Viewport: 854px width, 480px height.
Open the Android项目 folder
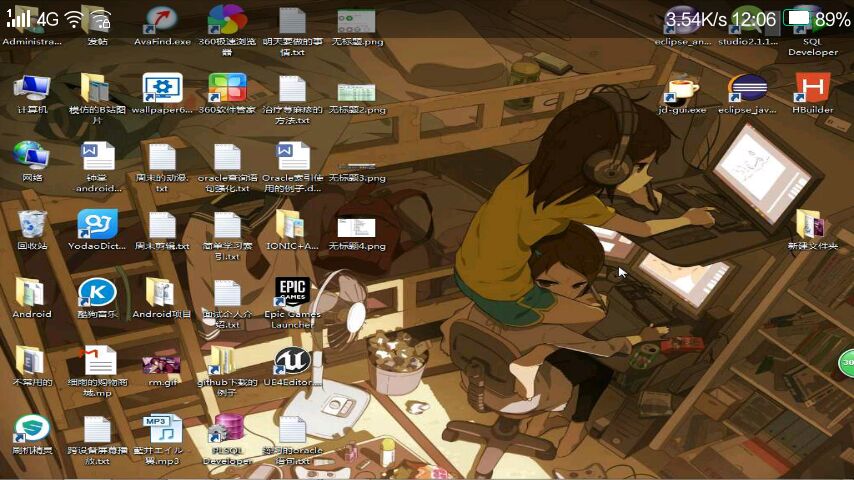click(162, 297)
